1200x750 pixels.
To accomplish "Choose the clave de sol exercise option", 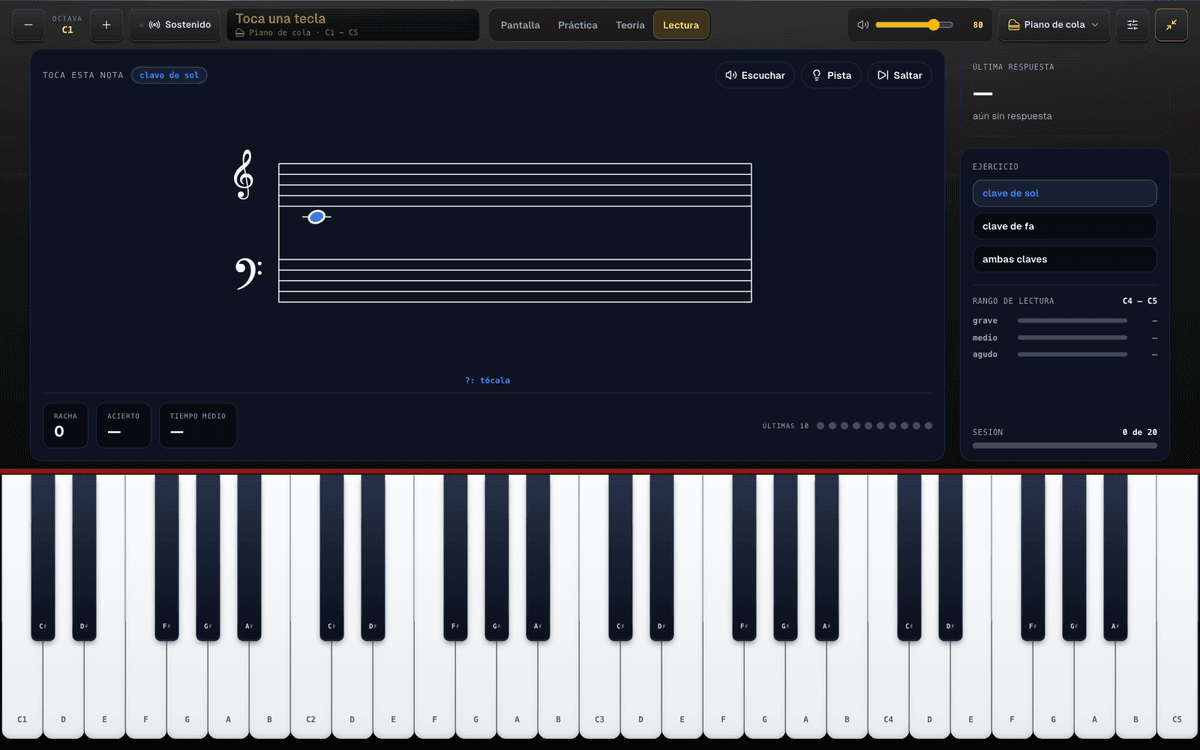I will (x=1065, y=193).
